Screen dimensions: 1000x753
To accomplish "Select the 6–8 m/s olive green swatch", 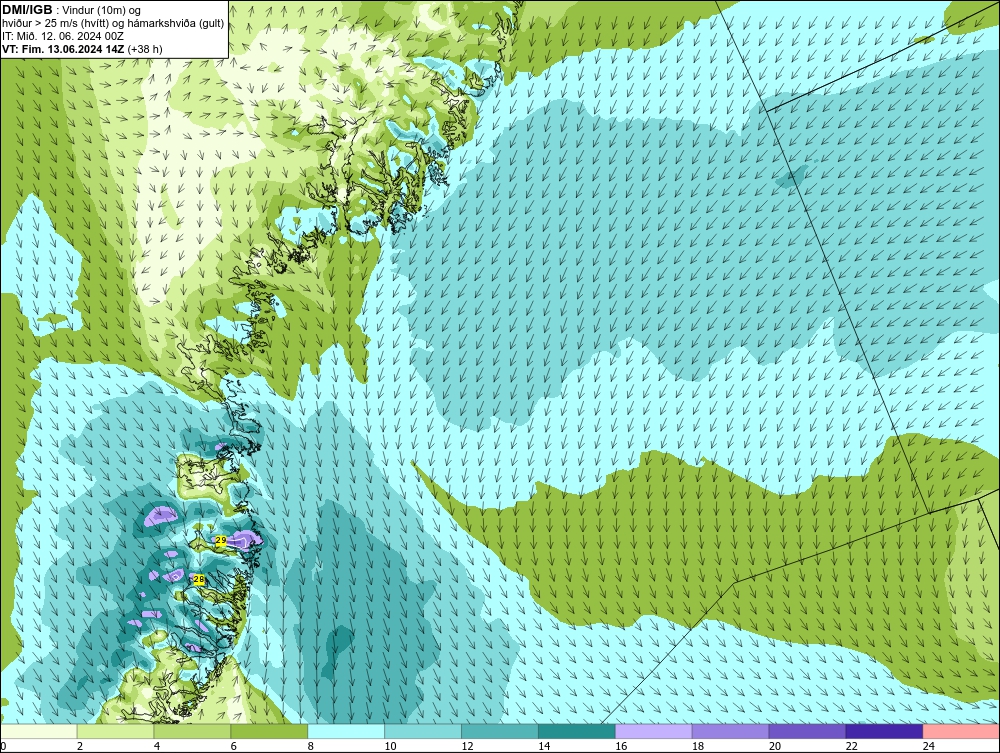I will (x=269, y=731).
